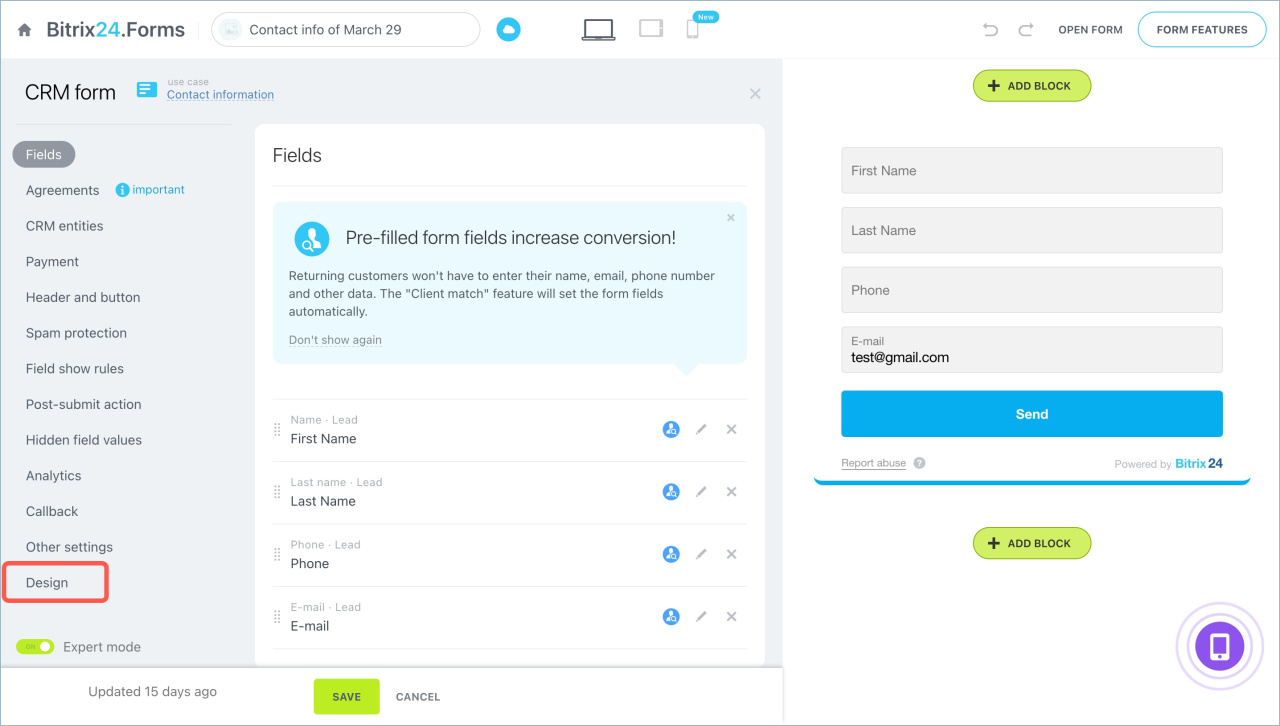Launch the purple phone preview widget
The width and height of the screenshot is (1280, 726).
tap(1219, 646)
